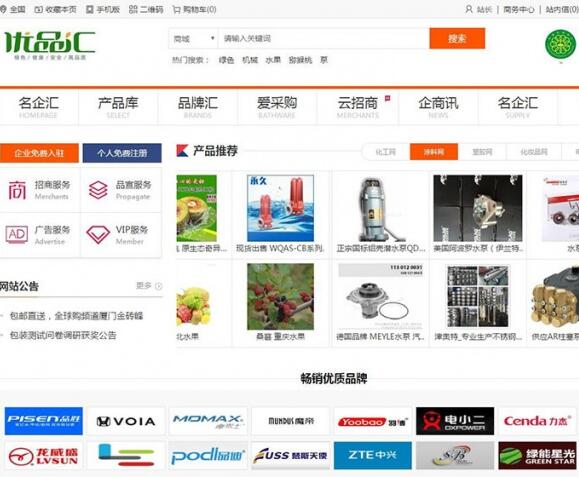Open the 供应AR柱塞泵 product thumbnail
The image size is (579, 477).
click(x=555, y=296)
